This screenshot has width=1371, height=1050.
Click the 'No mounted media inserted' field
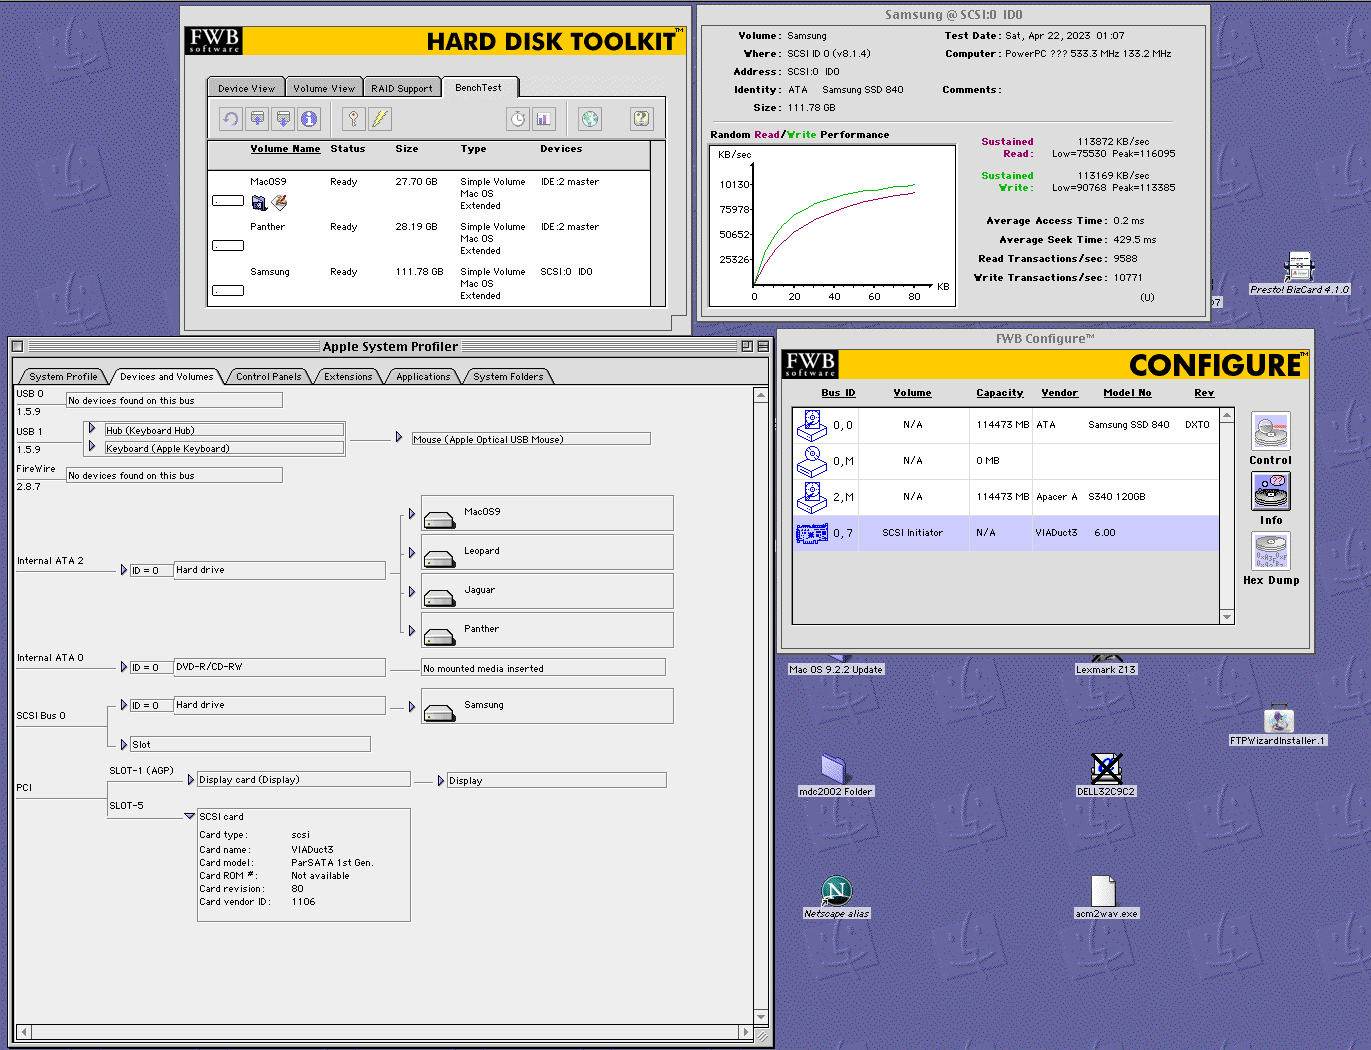pos(543,668)
